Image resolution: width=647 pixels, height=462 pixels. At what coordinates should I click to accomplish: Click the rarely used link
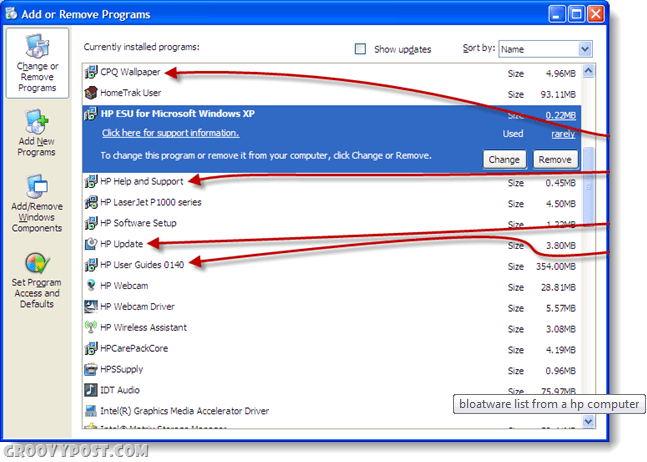[563, 134]
